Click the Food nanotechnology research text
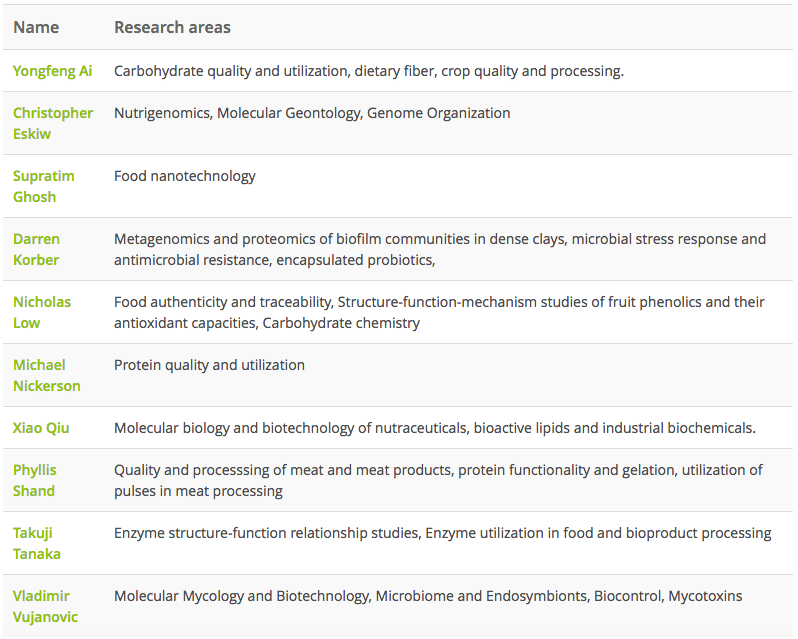This screenshot has width=798, height=639. [185, 176]
